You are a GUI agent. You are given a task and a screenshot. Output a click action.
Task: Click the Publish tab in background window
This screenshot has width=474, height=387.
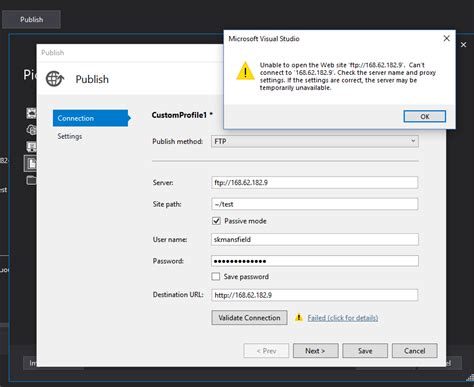[x=32, y=19]
